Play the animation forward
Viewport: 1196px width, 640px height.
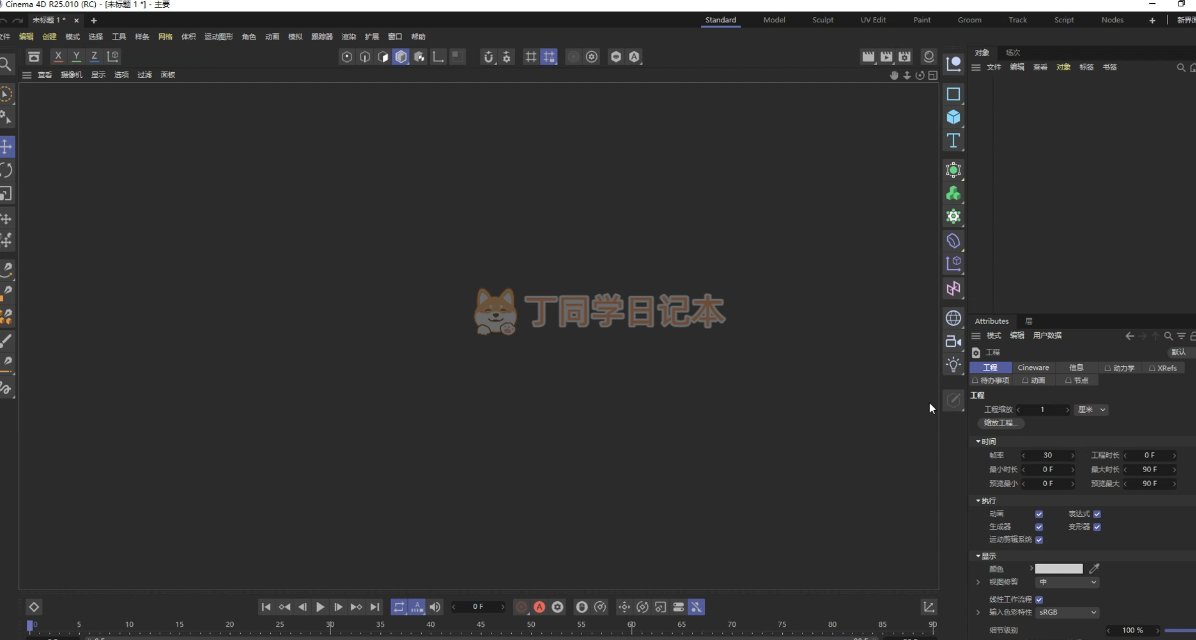click(x=320, y=607)
